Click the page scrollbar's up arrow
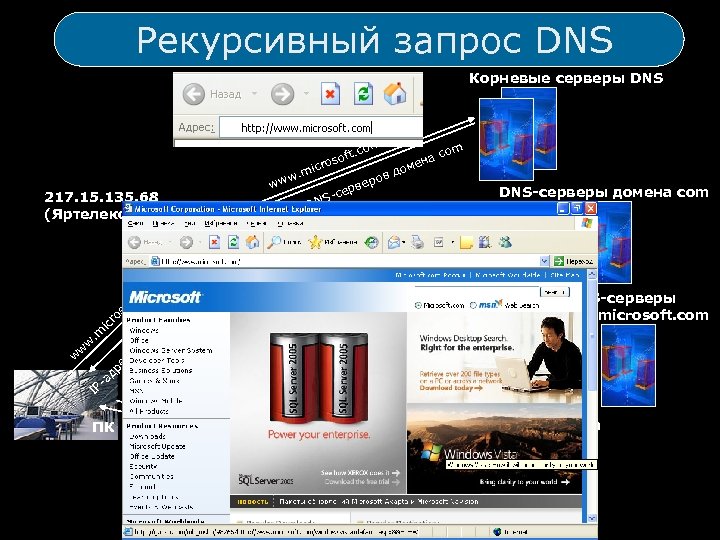 592,275
